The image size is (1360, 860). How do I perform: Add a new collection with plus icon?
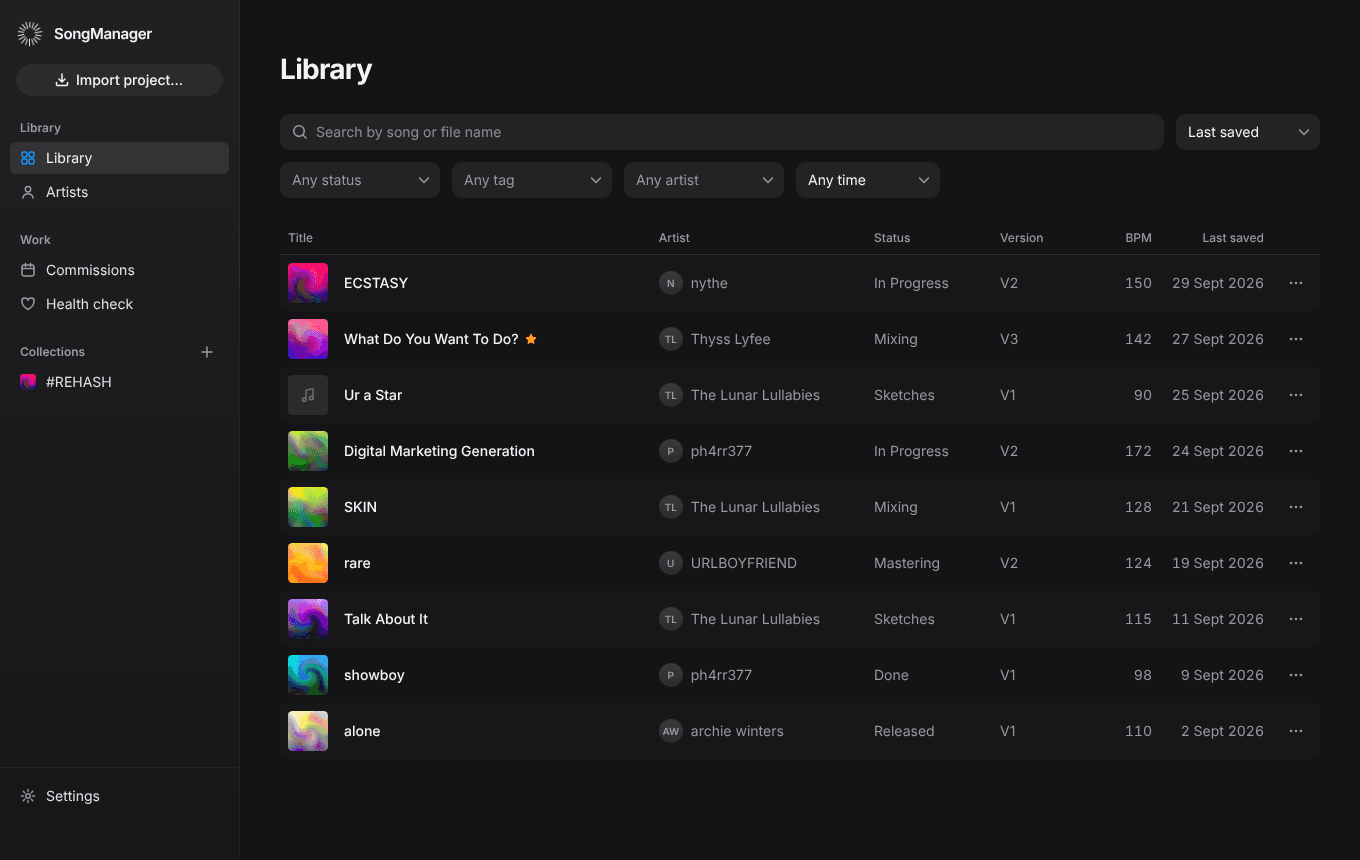[x=207, y=352]
